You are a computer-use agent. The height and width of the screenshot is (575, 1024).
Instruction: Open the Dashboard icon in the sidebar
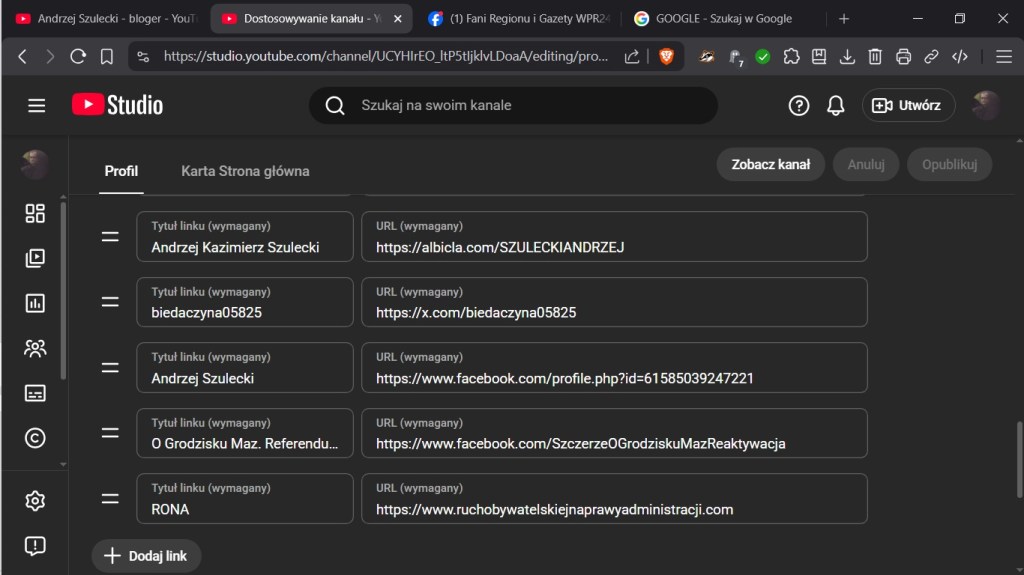point(35,213)
